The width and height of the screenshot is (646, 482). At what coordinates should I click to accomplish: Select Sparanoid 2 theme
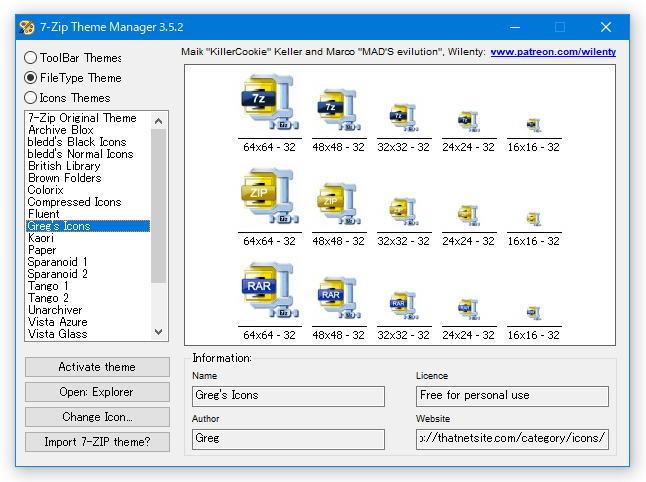pyautogui.click(x=88, y=274)
